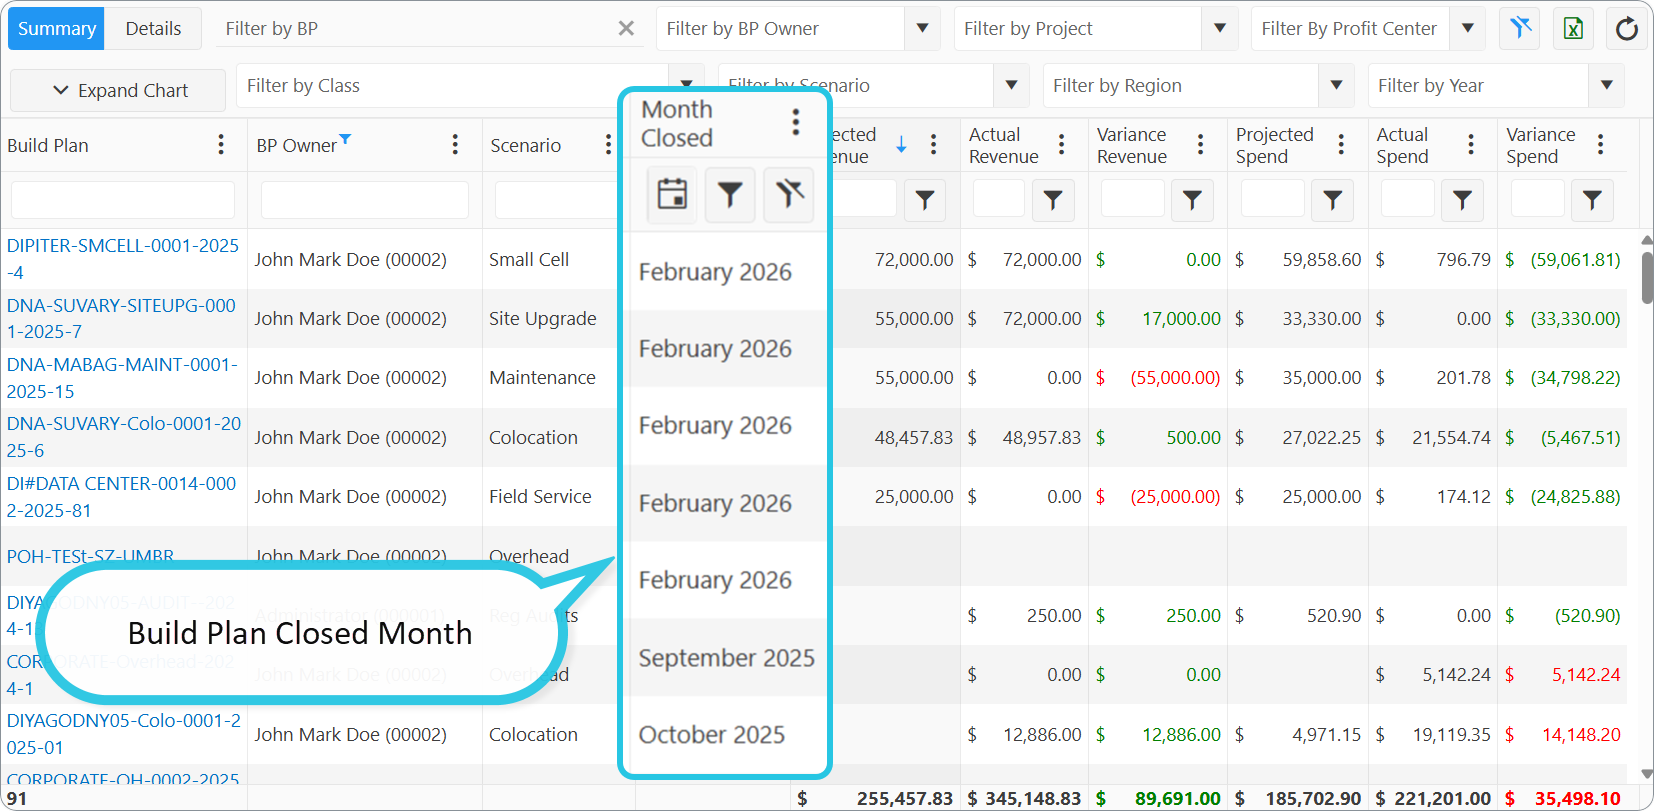Click the refresh icon
This screenshot has height=811, width=1654.
[x=1627, y=28]
